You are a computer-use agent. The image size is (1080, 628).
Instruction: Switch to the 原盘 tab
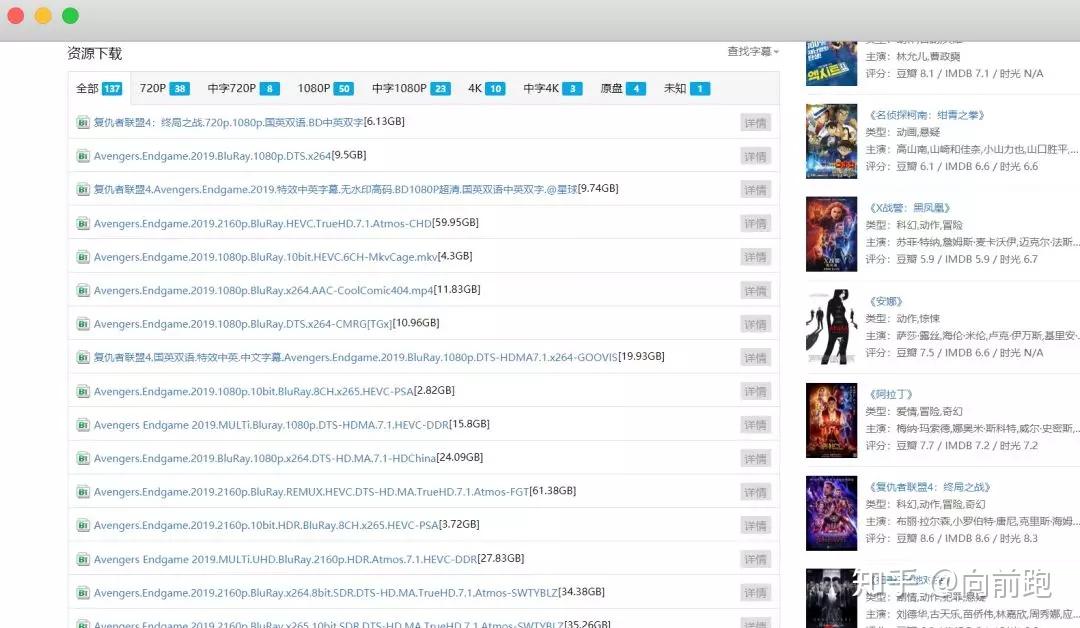point(623,88)
